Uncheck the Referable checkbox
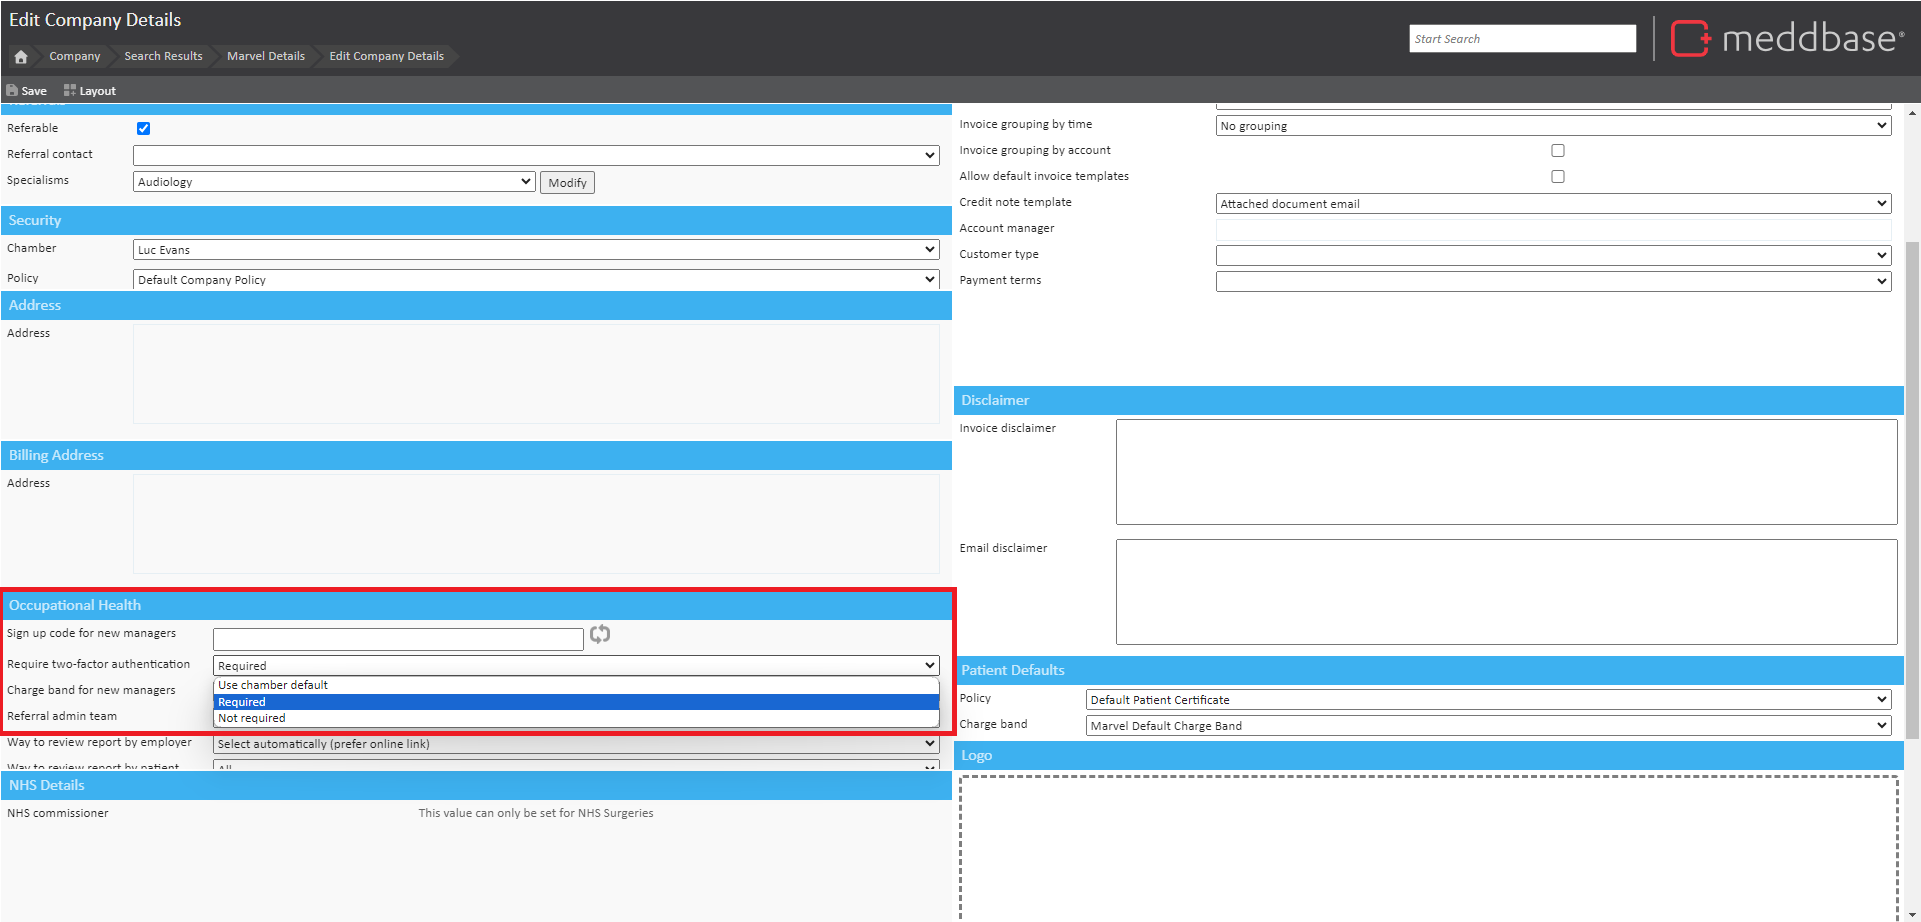 143,129
